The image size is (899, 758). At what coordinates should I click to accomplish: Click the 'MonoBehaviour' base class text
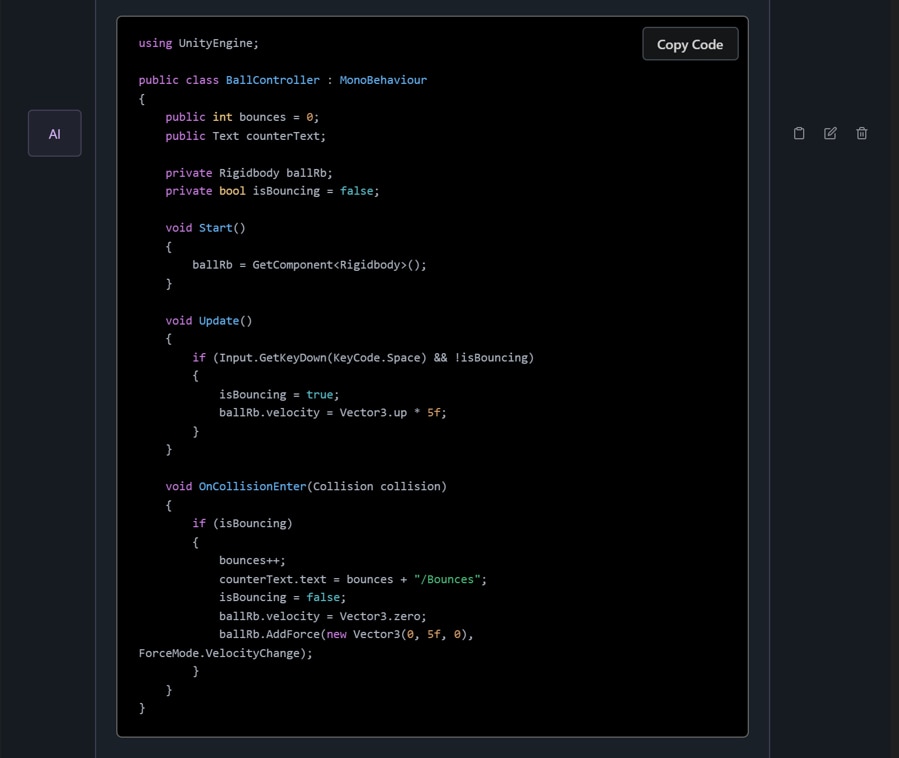(383, 80)
